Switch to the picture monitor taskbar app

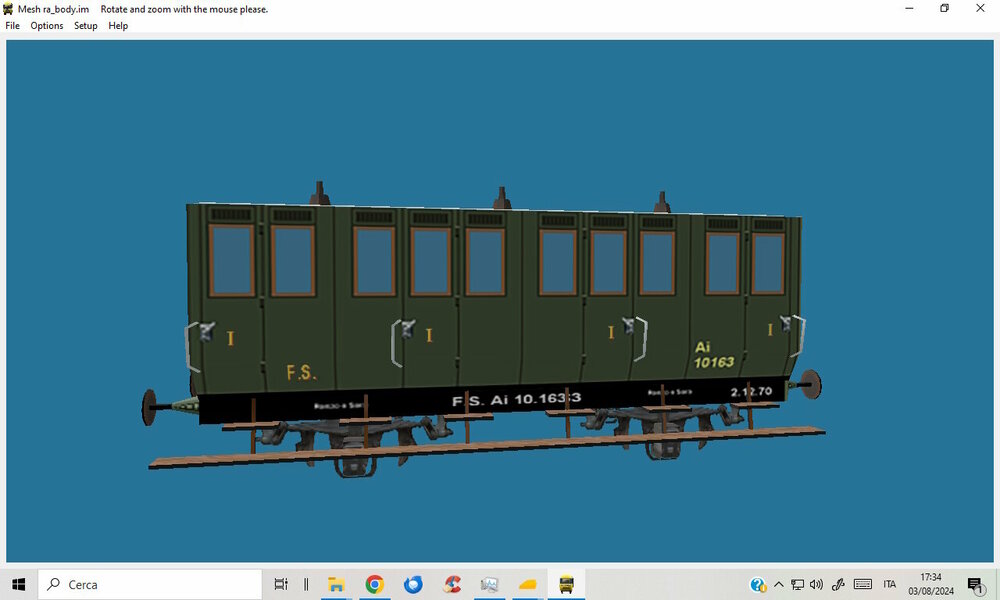pyautogui.click(x=489, y=584)
